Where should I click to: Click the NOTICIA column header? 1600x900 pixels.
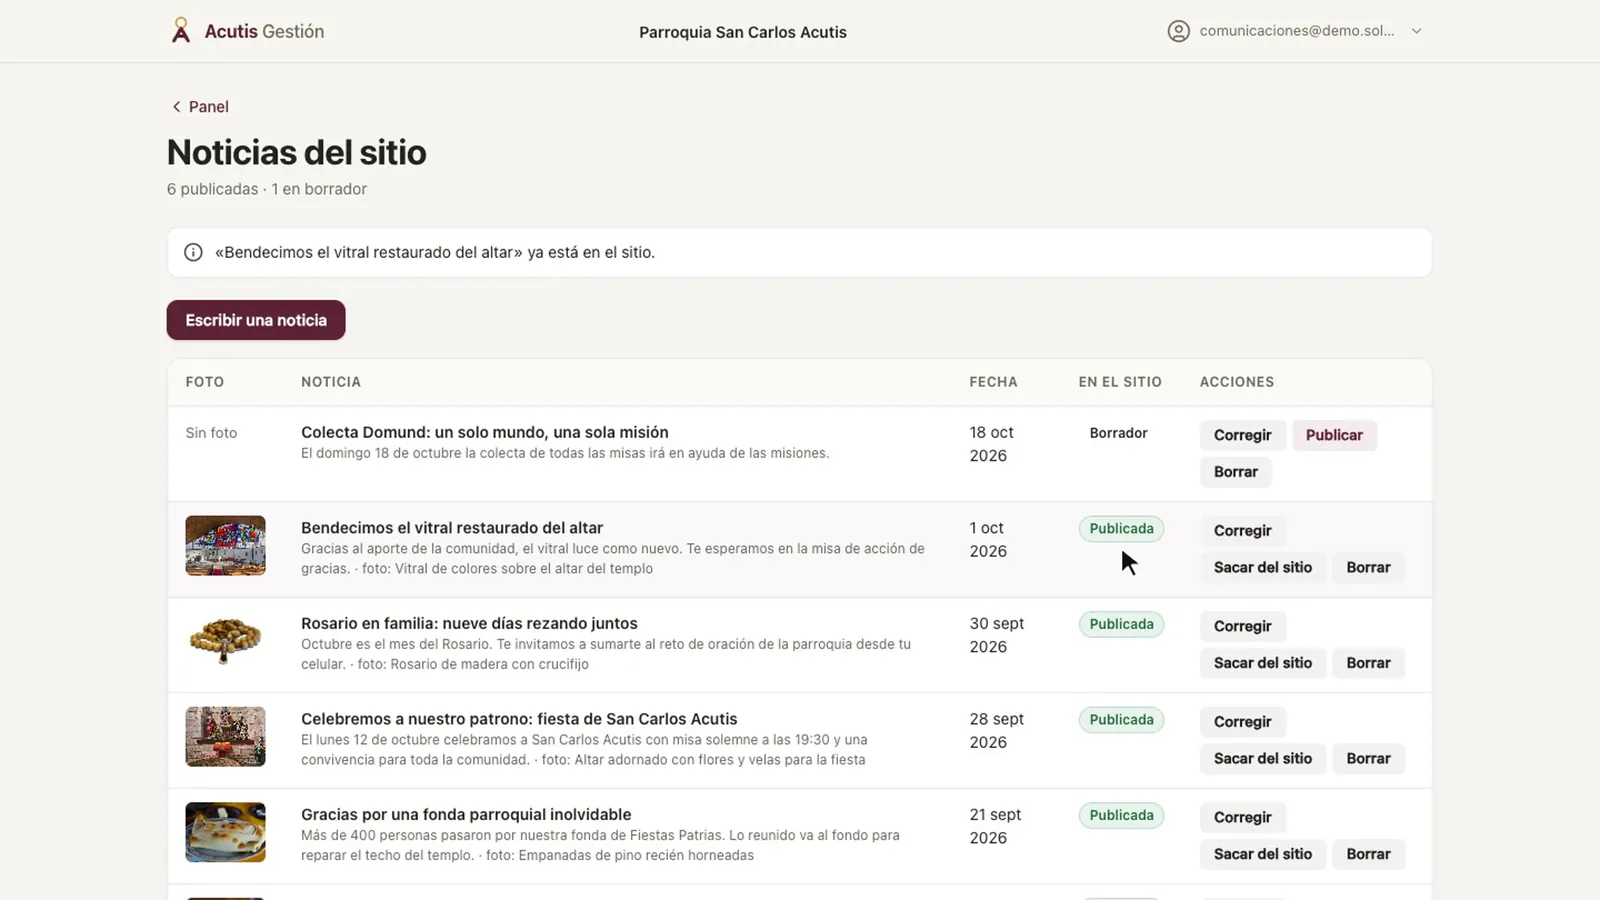pyautogui.click(x=331, y=382)
